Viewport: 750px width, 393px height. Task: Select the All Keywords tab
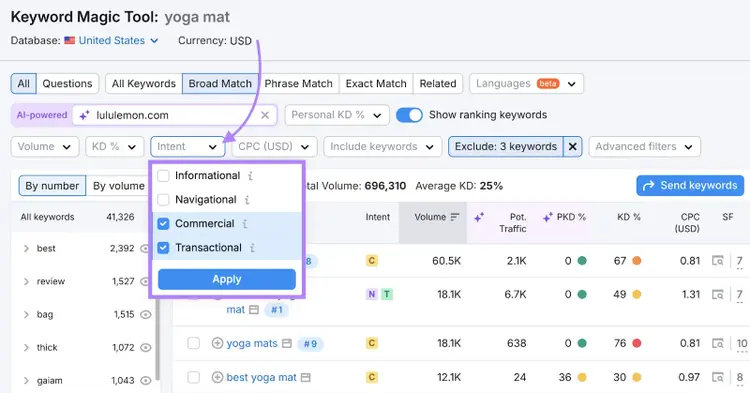pyautogui.click(x=144, y=84)
